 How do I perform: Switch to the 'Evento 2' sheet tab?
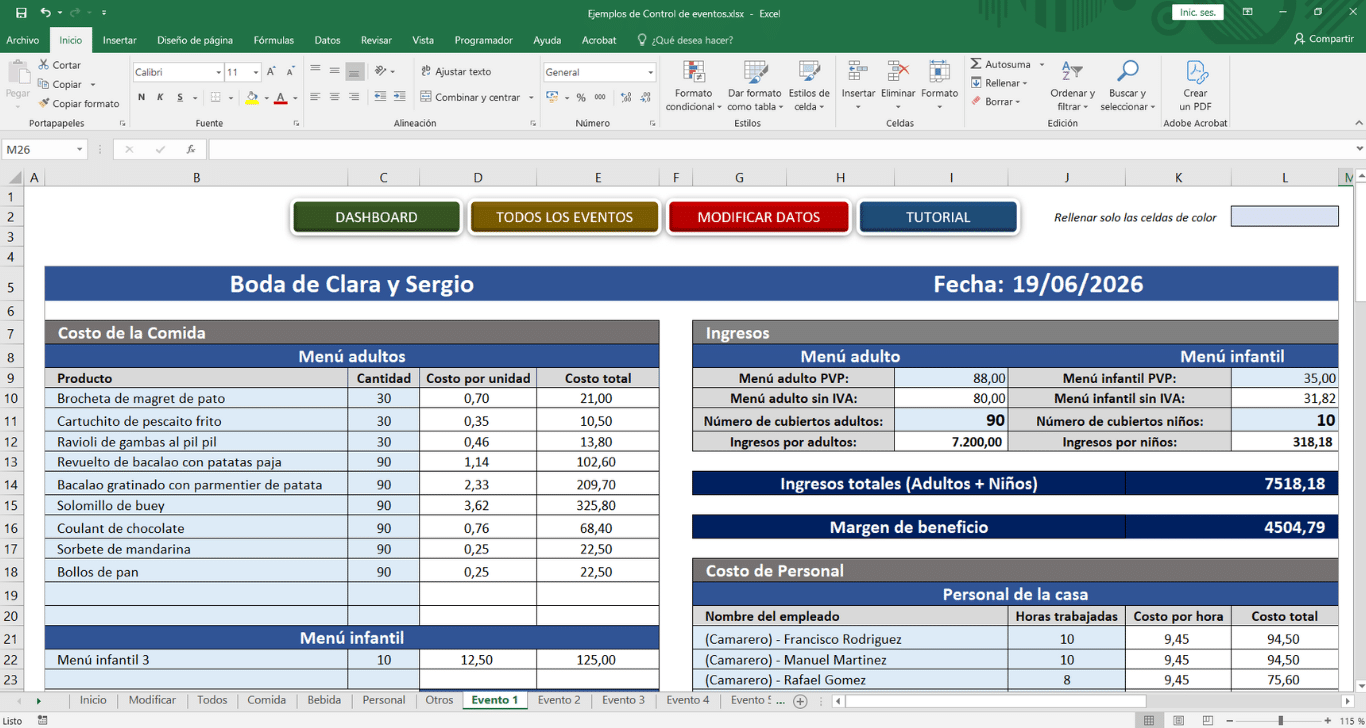tap(558, 700)
